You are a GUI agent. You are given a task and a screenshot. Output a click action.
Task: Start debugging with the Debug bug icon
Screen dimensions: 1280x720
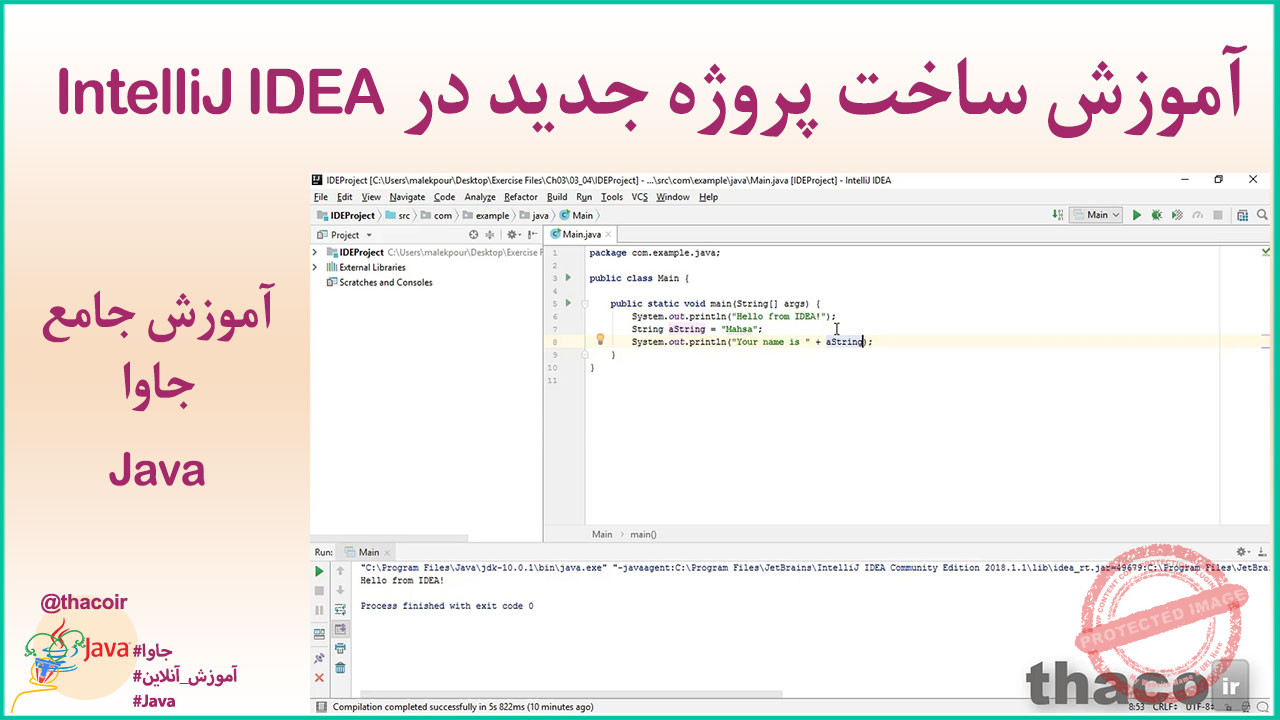pyautogui.click(x=1156, y=214)
